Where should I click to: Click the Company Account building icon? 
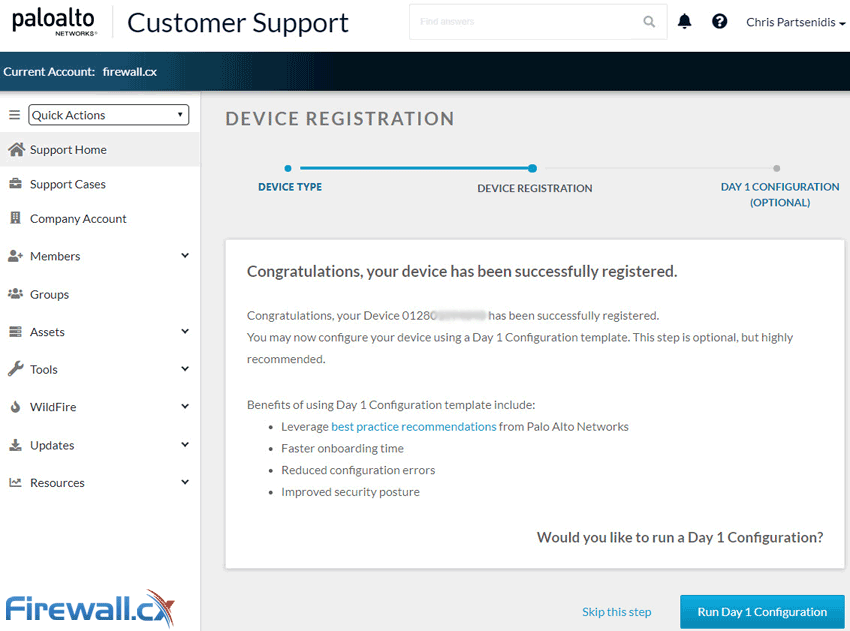click(16, 218)
